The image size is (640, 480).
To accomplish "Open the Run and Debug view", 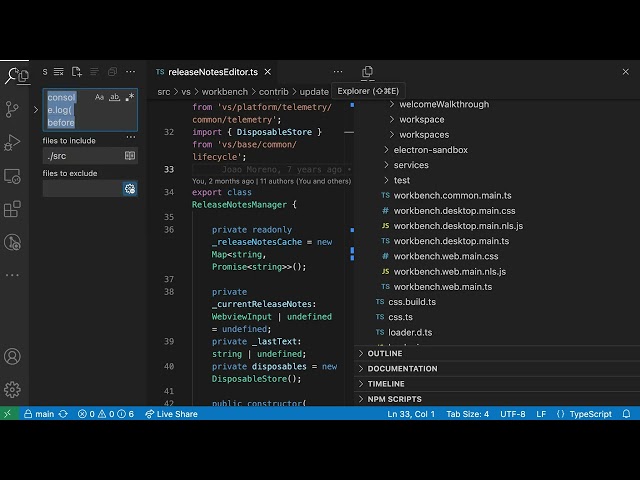I will tap(12, 142).
